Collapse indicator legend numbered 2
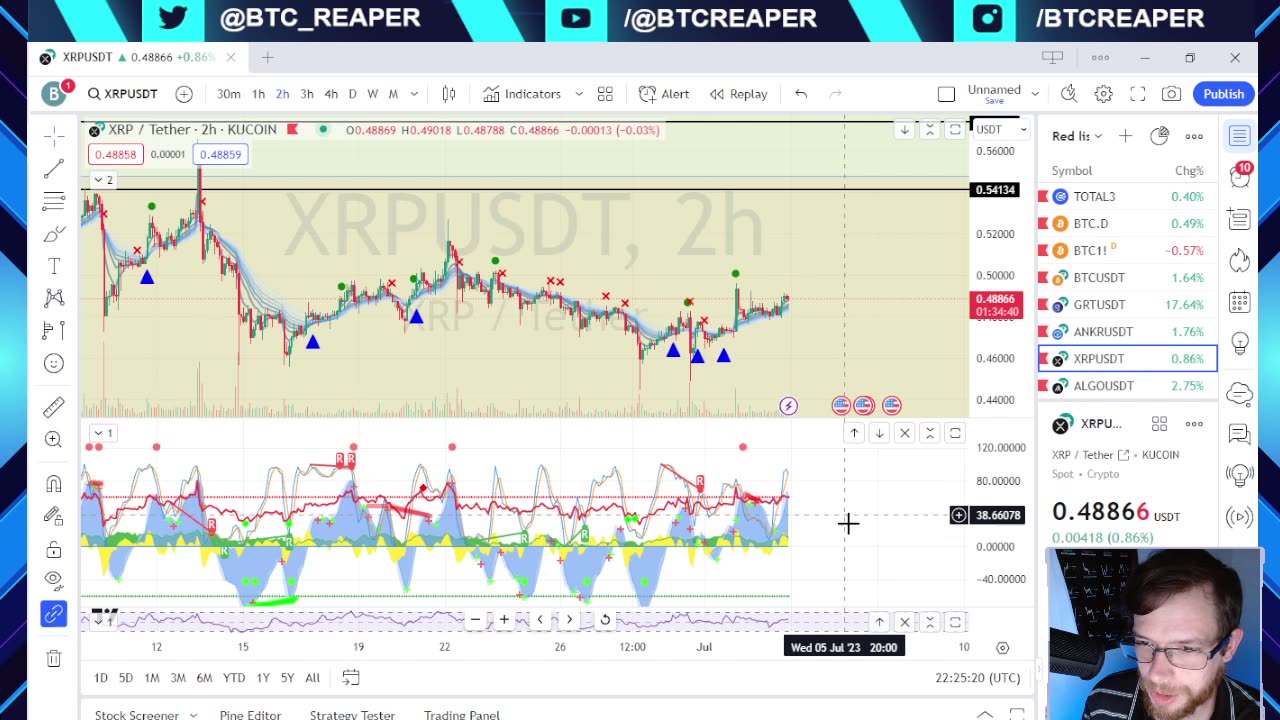Viewport: 1280px width, 720px height. 103,180
